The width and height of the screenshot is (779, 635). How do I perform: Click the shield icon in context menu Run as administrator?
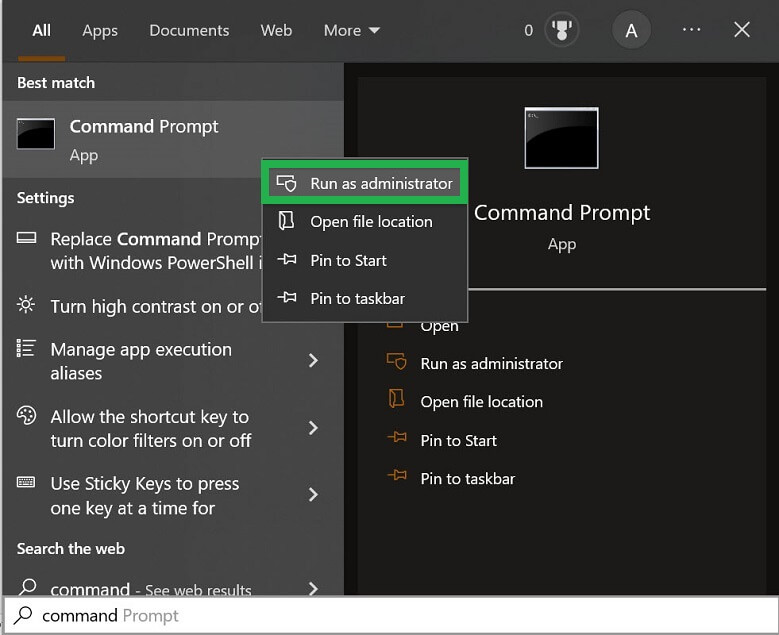[x=287, y=183]
